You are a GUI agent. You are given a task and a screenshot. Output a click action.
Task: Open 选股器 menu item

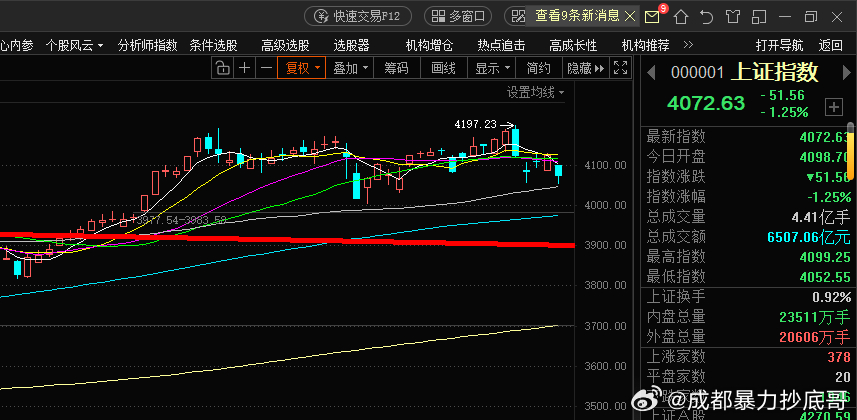pos(351,45)
